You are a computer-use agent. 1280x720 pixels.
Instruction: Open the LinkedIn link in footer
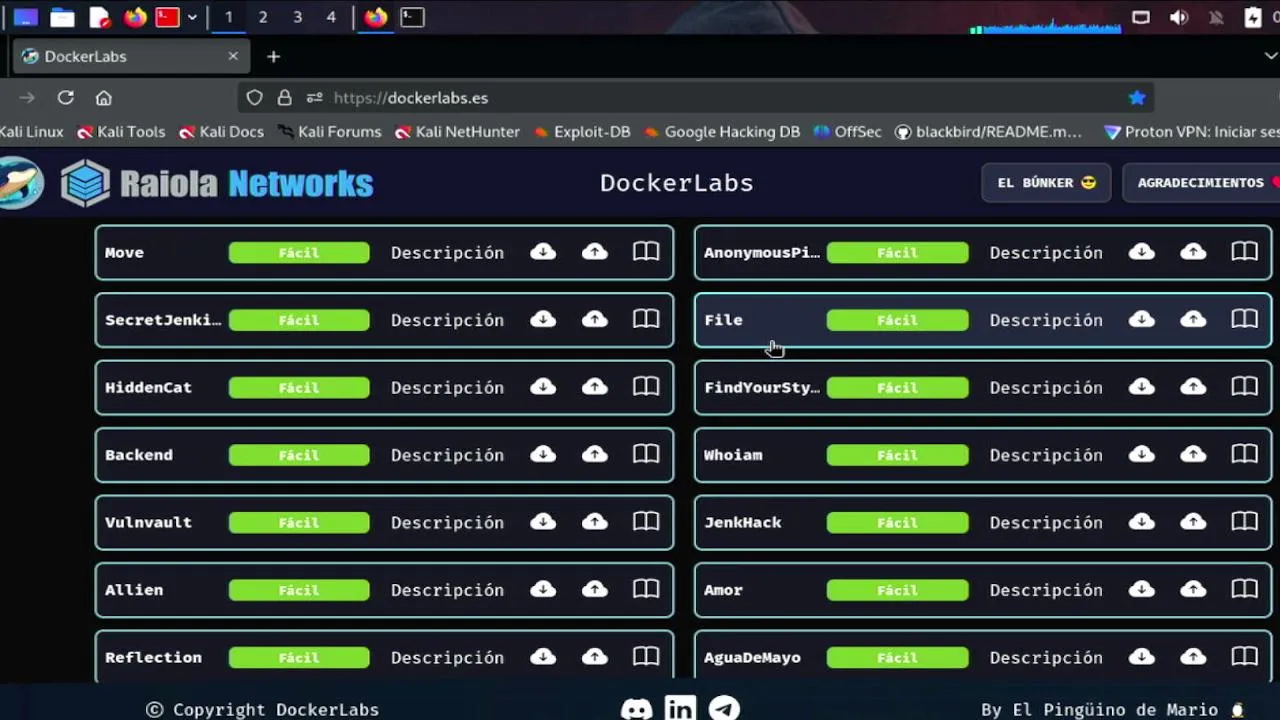(680, 709)
